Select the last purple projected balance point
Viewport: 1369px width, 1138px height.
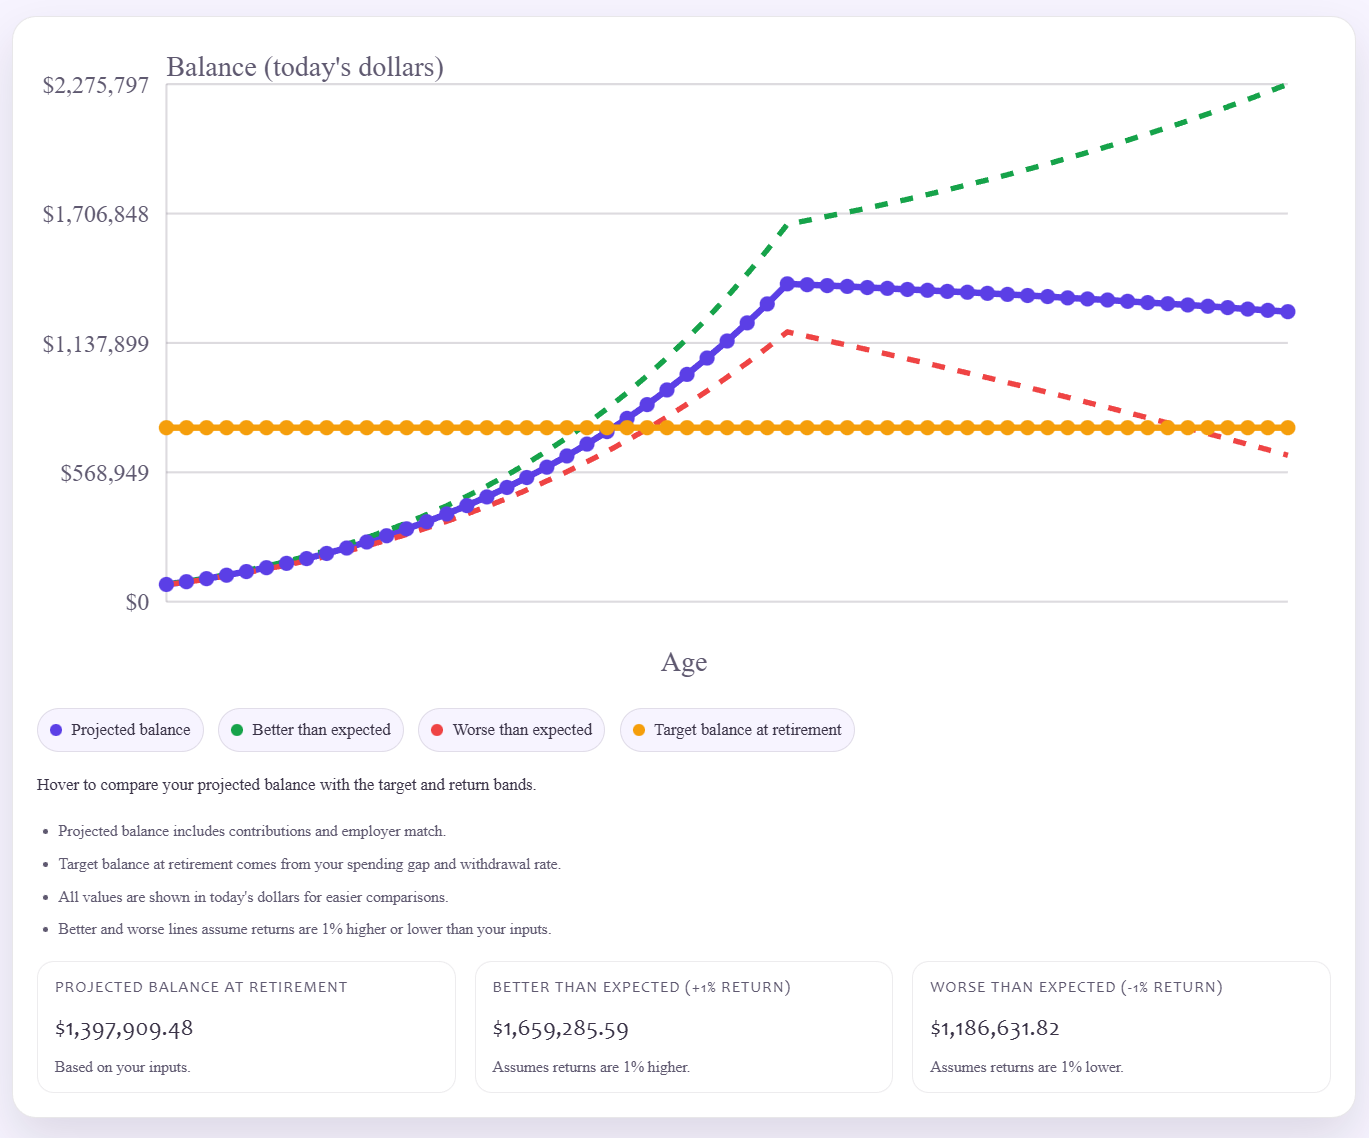coord(1288,312)
